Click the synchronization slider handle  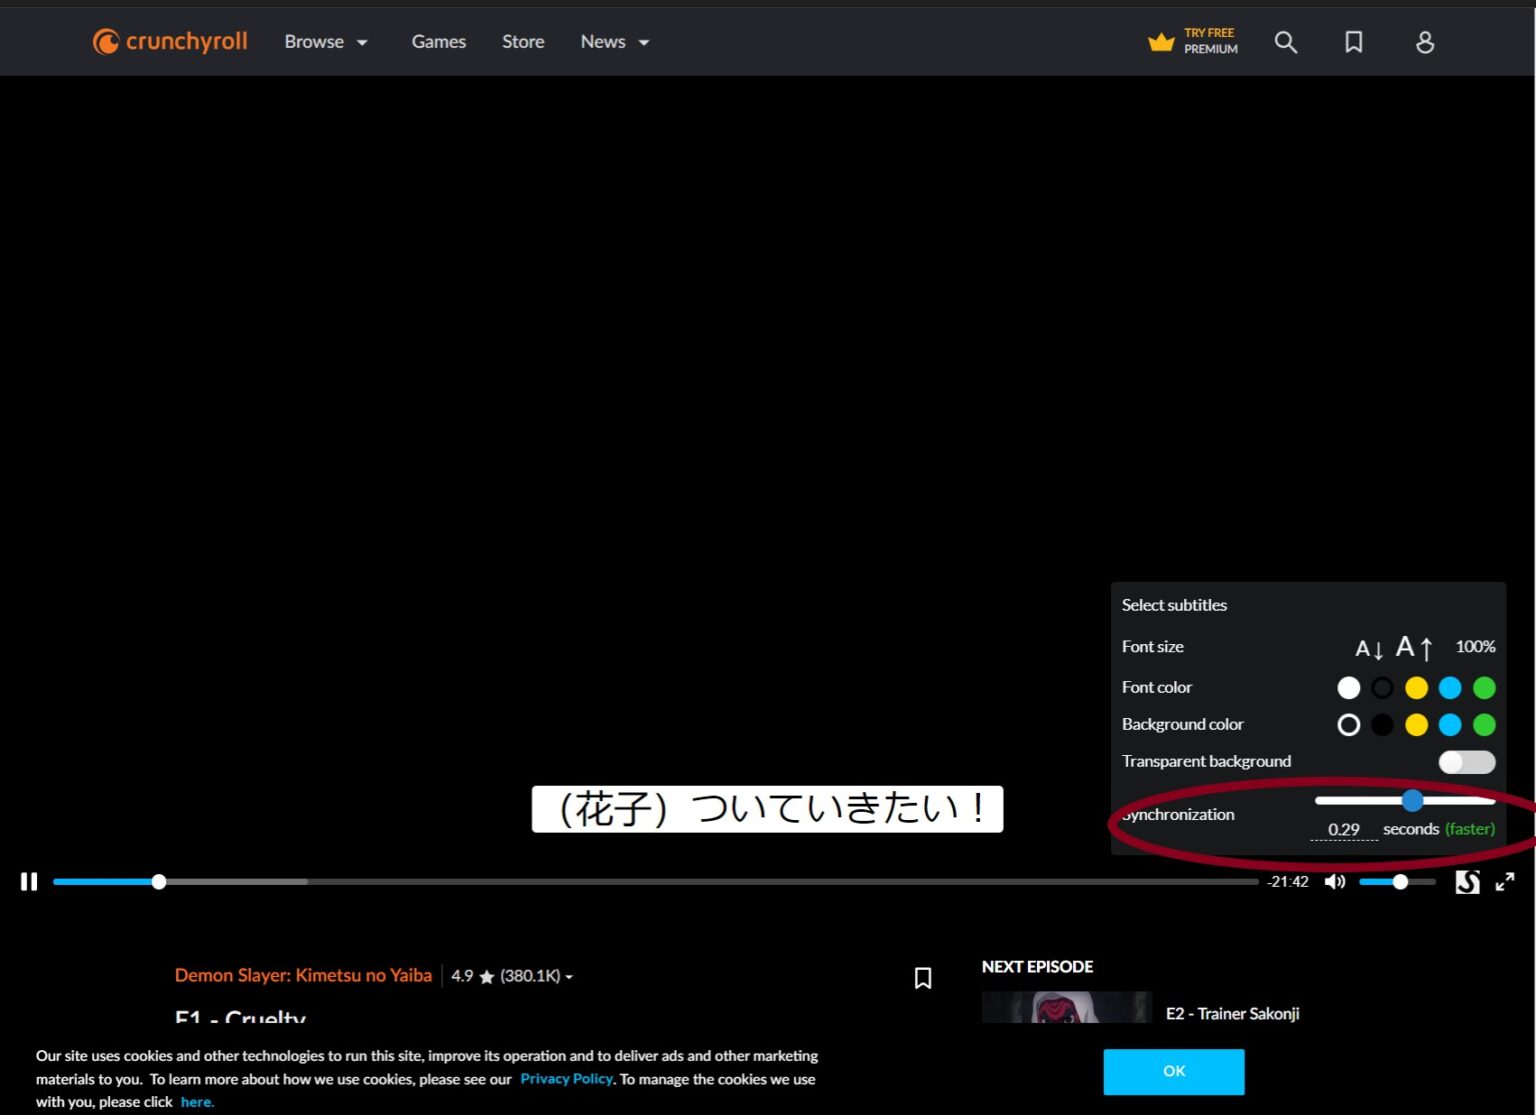[1412, 800]
